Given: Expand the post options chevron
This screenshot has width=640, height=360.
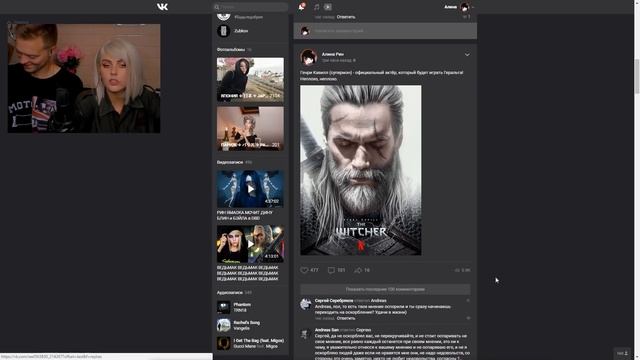Looking at the screenshot, I should 467,55.
